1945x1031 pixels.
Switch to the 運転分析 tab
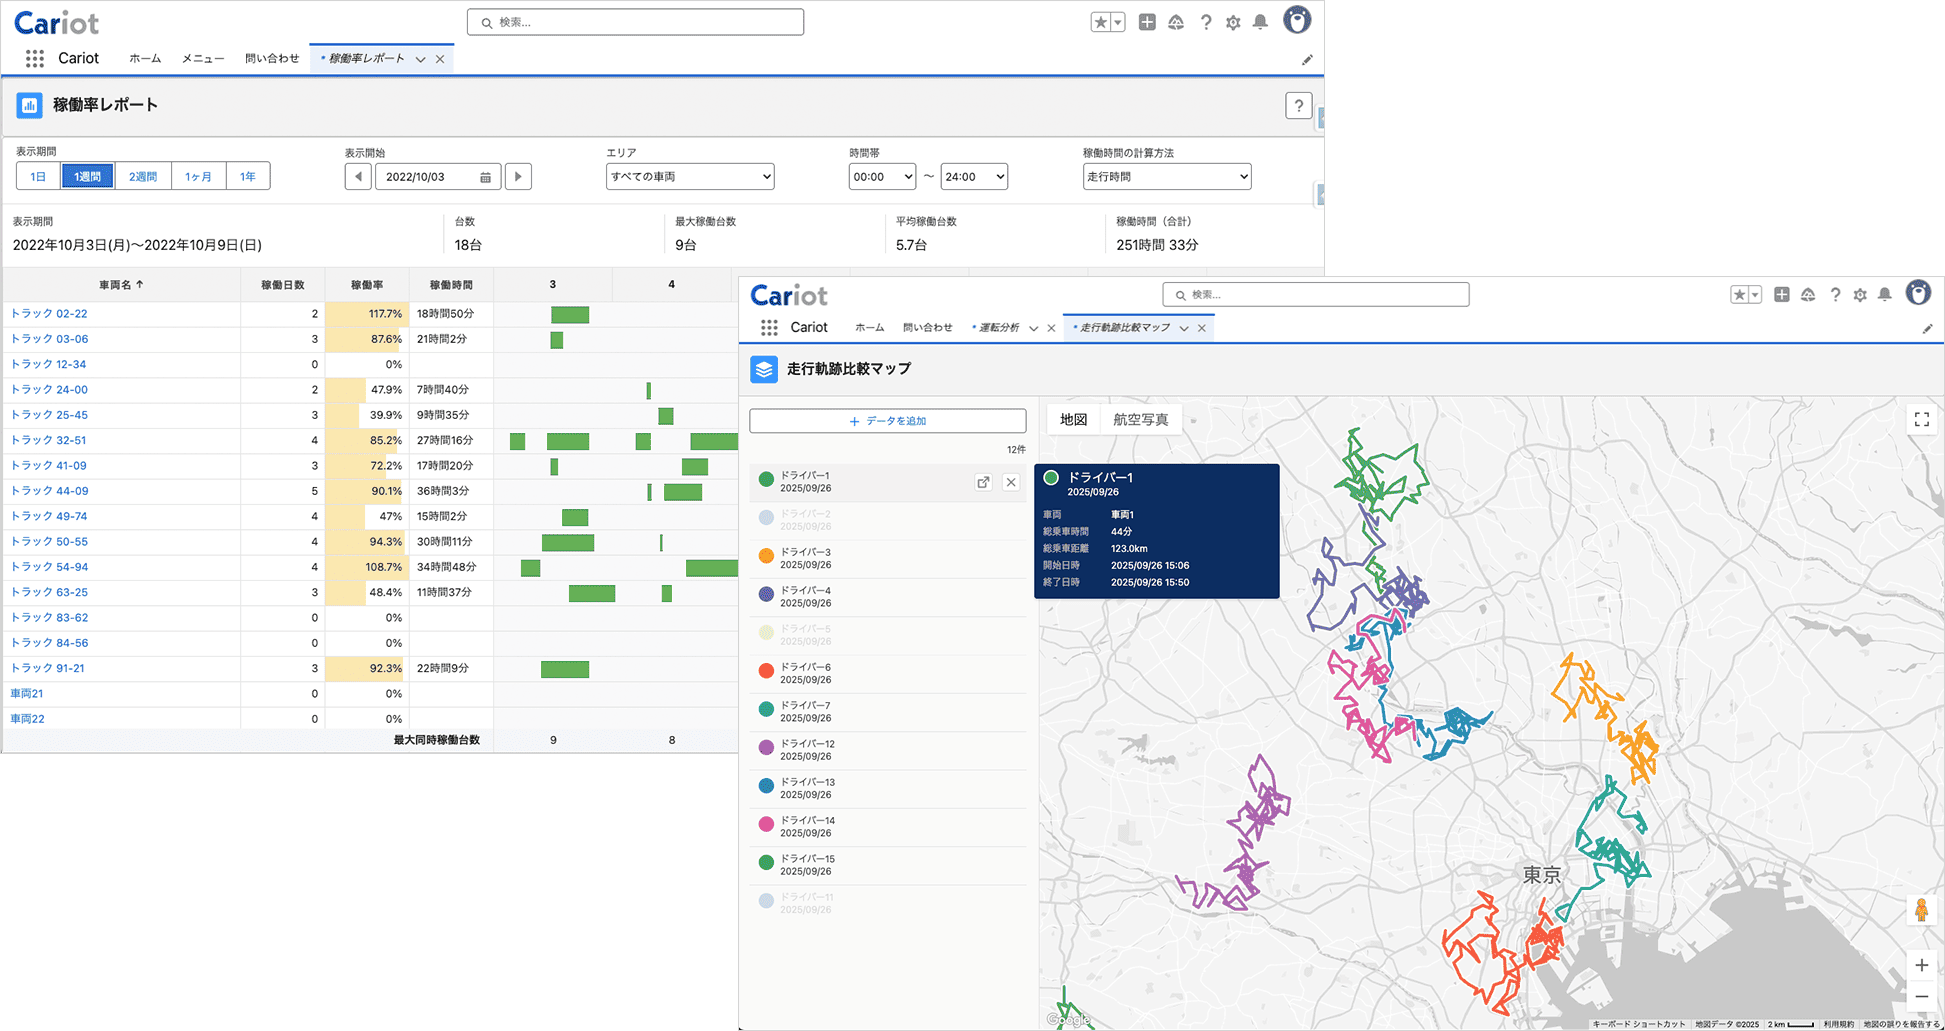[998, 328]
